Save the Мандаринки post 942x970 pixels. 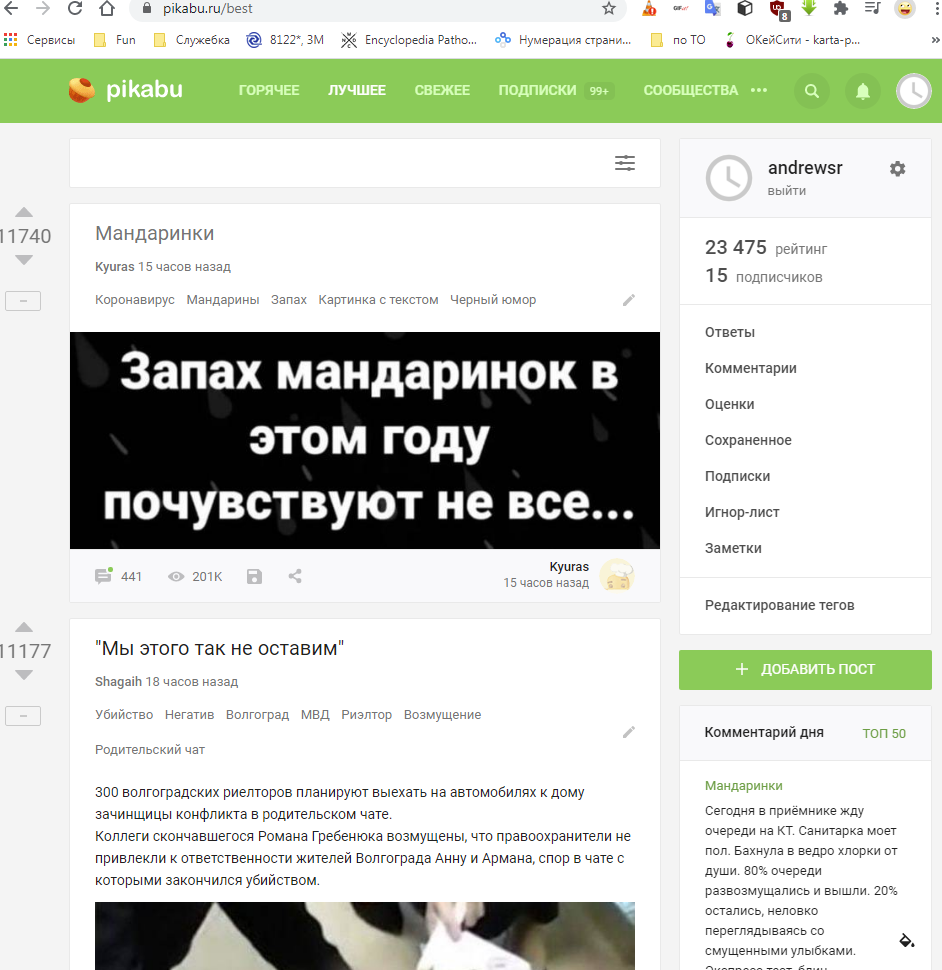pos(254,576)
